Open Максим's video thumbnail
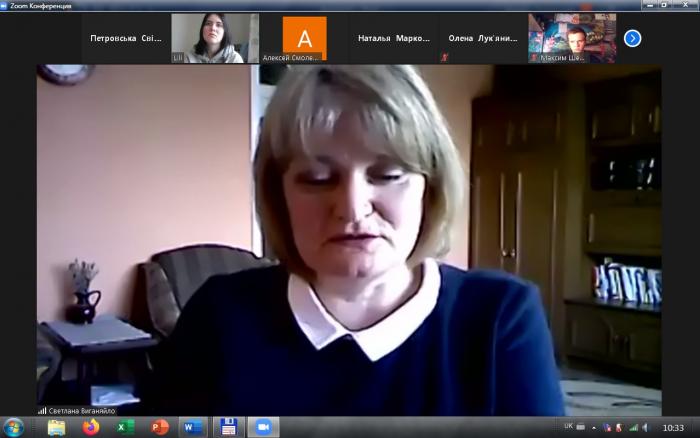700x438 pixels. 572,38
